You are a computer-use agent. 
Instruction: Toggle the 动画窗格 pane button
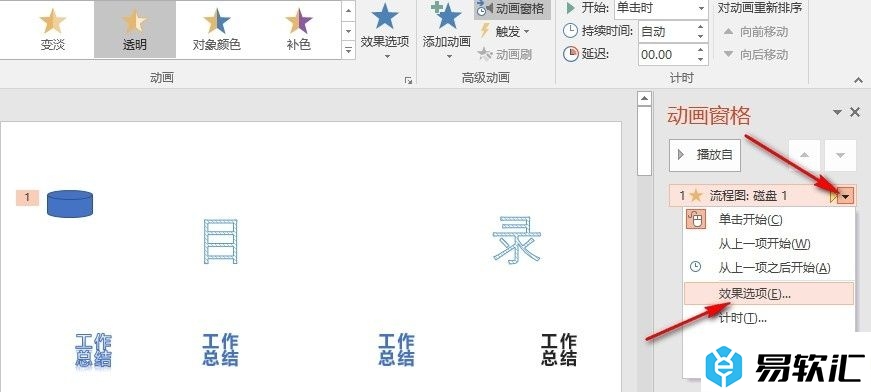512,8
